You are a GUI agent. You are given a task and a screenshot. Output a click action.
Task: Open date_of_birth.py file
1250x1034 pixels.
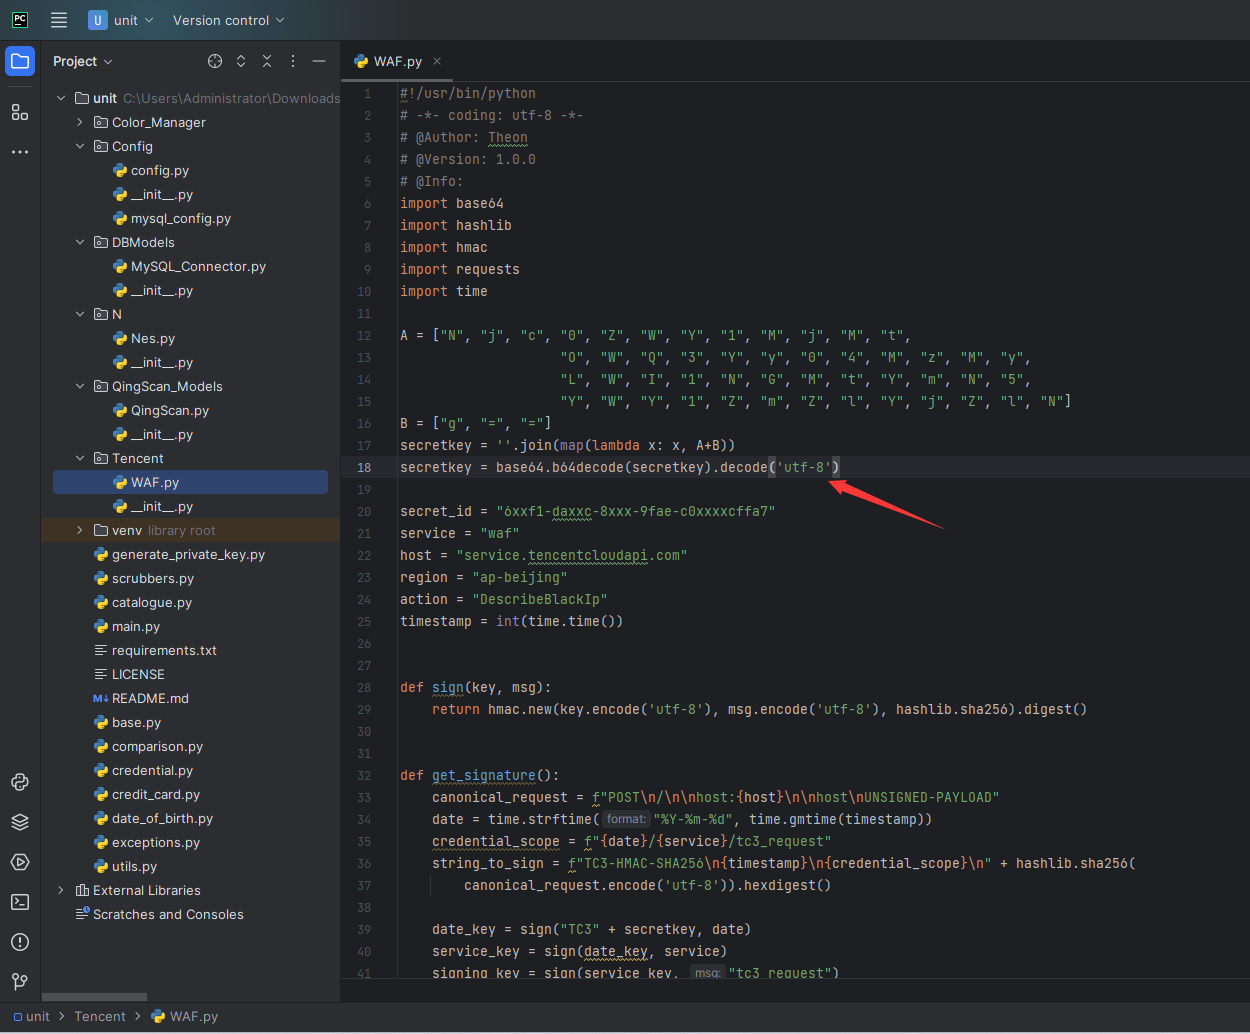pyautogui.click(x=153, y=818)
